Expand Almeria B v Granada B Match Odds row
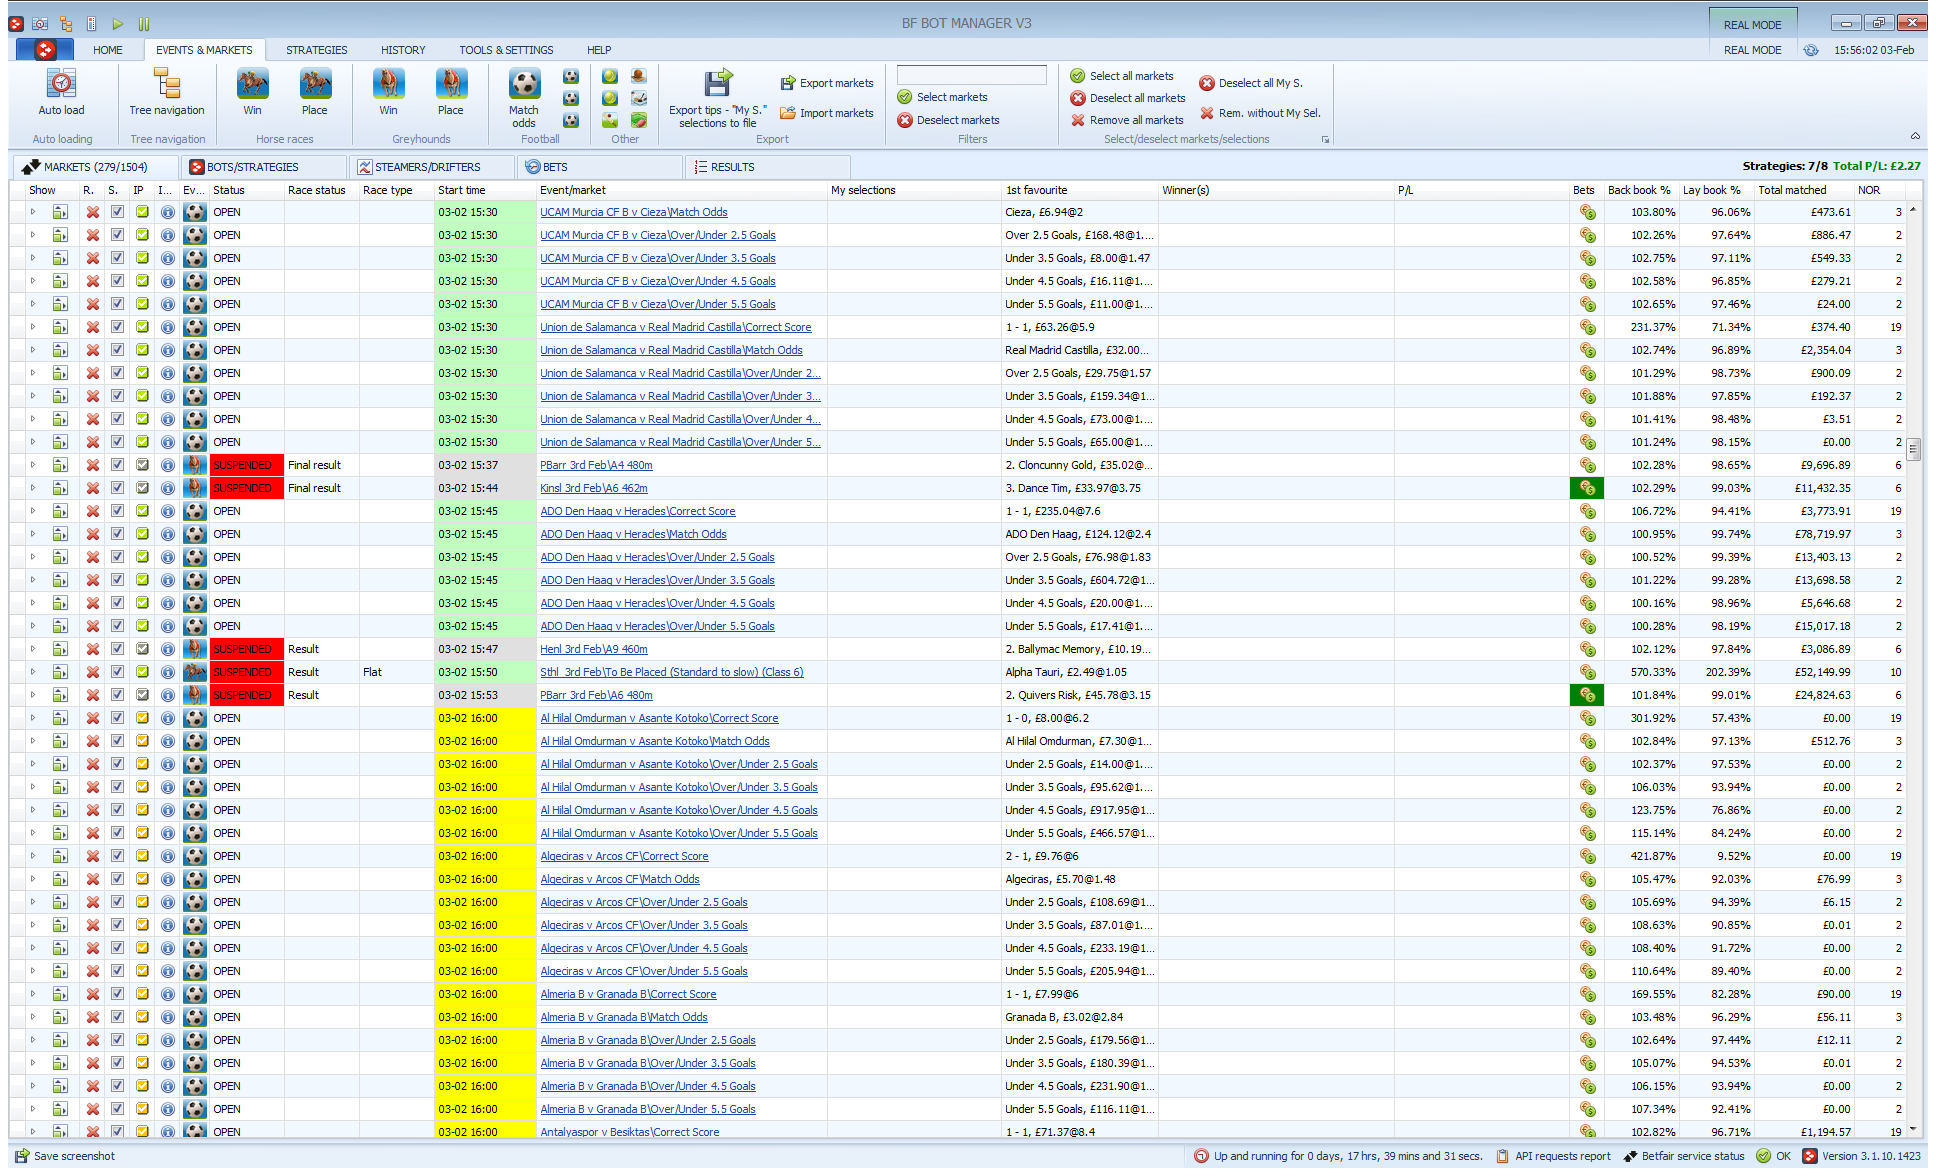Image resolution: width=1936 pixels, height=1176 pixels. [x=32, y=1017]
